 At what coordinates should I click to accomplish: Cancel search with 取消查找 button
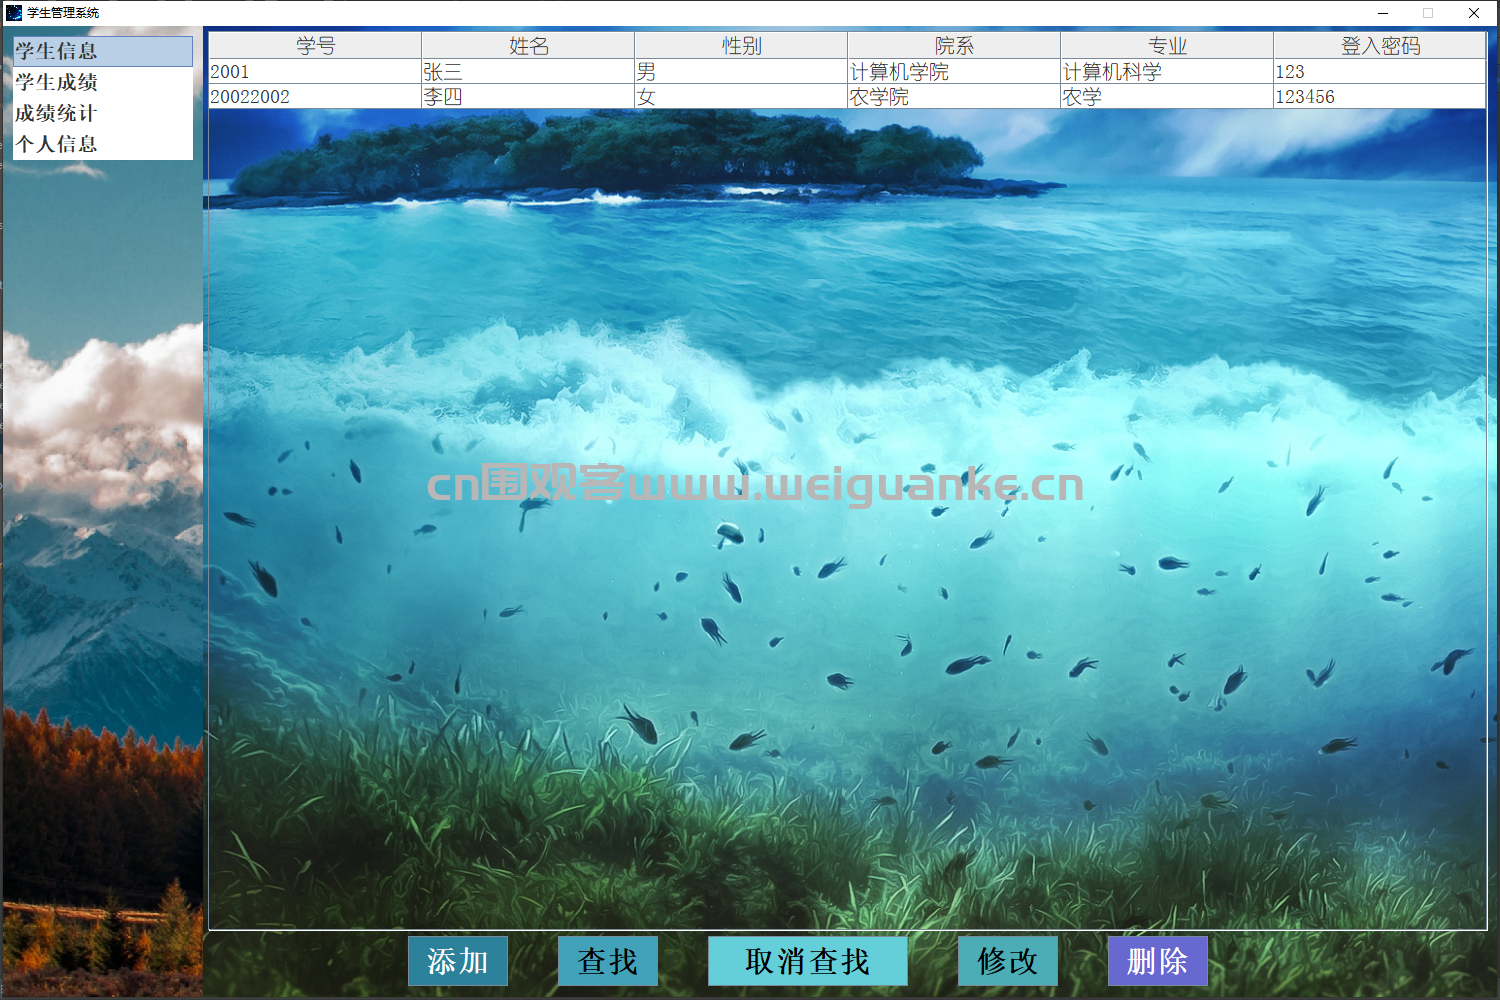(x=808, y=961)
